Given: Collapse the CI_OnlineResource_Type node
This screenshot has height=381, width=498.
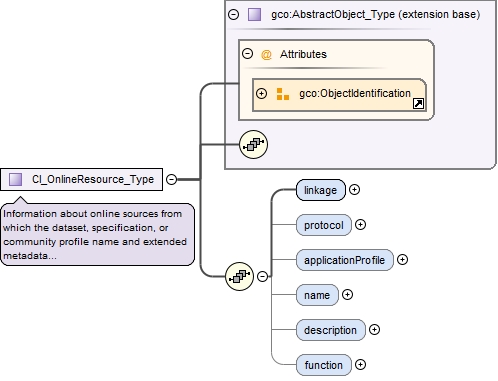Looking at the screenshot, I should [171, 179].
